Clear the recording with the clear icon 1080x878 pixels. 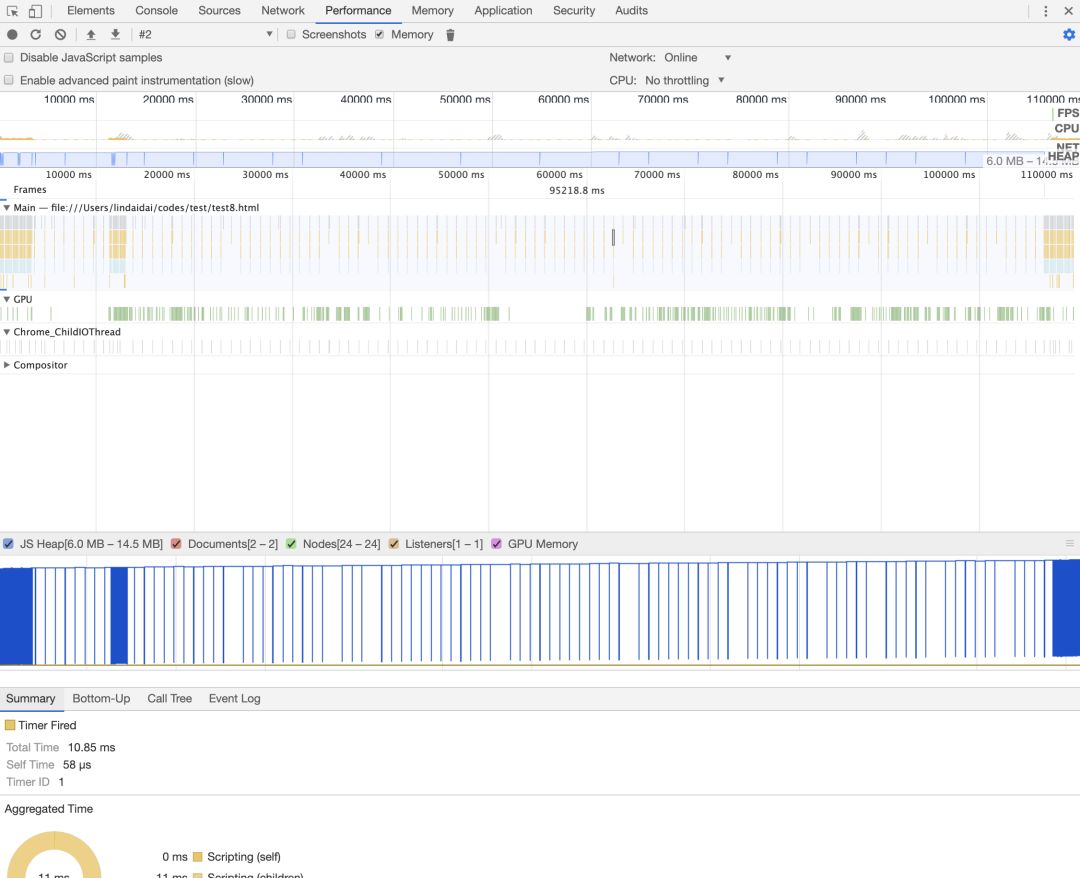point(61,34)
